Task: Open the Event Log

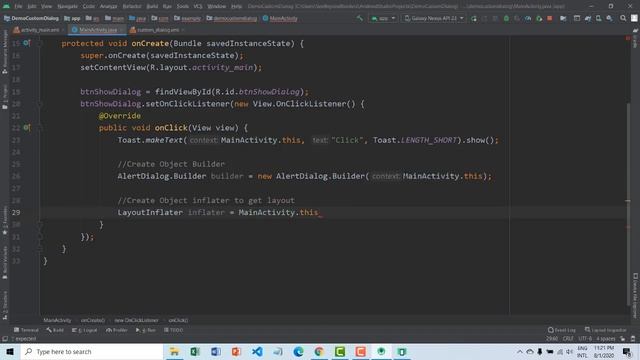Action: [562, 330]
